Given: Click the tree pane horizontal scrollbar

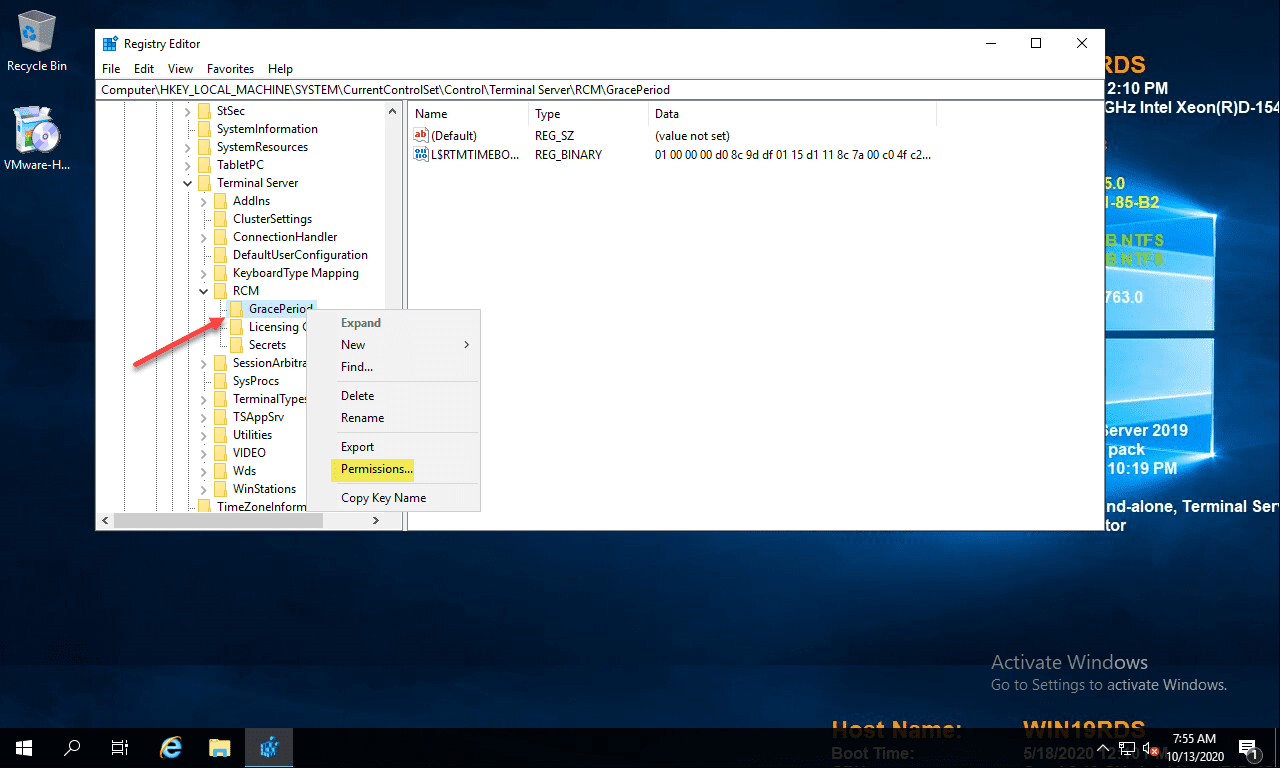Looking at the screenshot, I should pyautogui.click(x=218, y=521).
